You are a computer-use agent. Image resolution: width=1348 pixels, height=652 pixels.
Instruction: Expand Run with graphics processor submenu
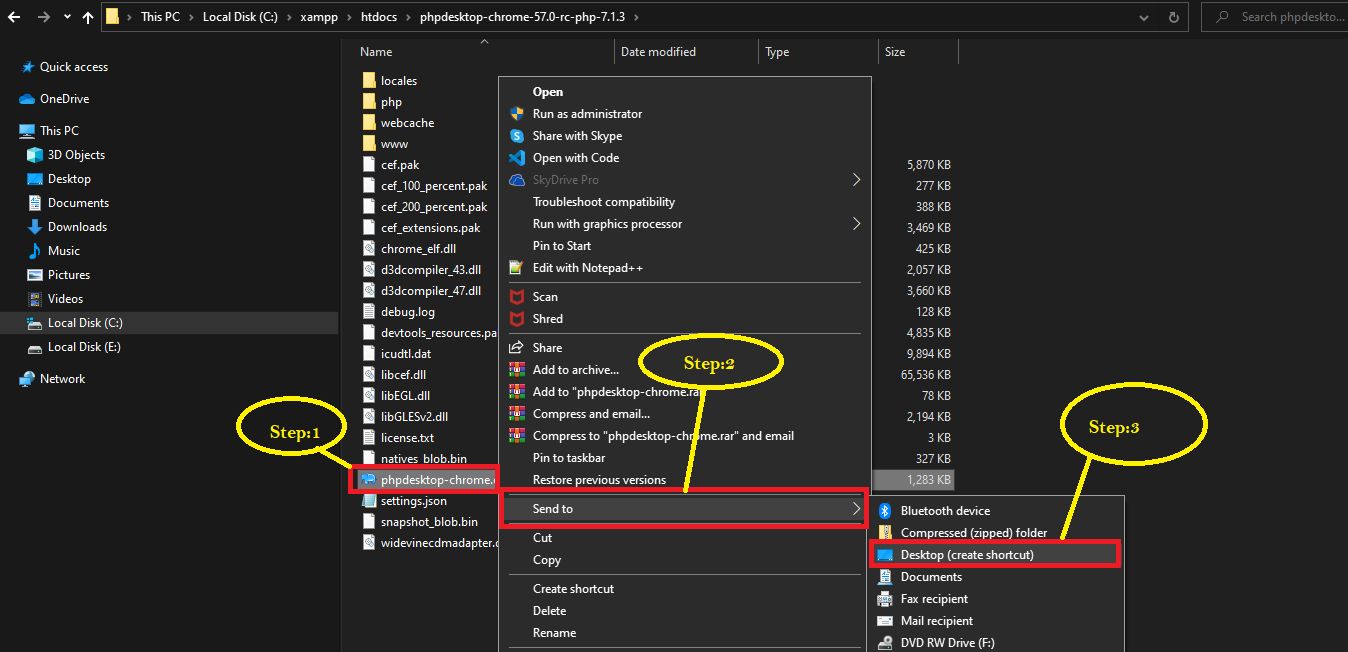[x=856, y=224]
